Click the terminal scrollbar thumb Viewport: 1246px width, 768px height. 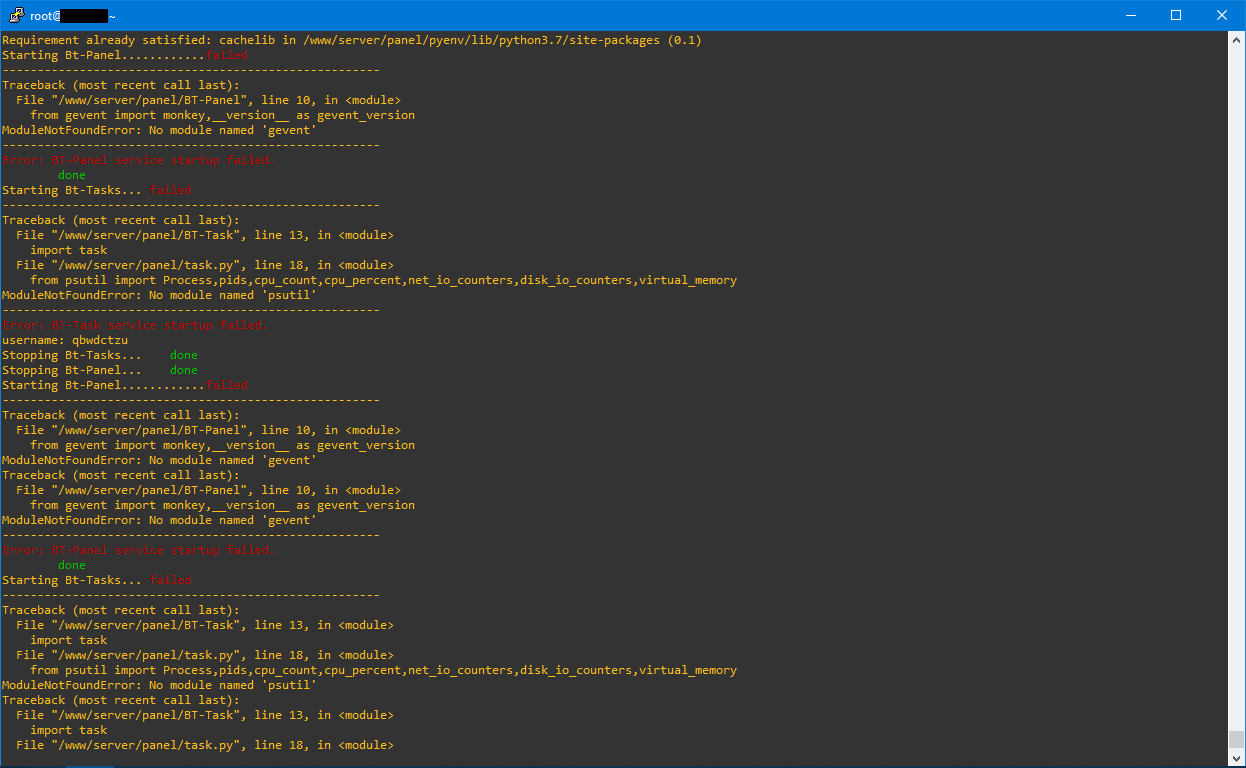[1236, 739]
